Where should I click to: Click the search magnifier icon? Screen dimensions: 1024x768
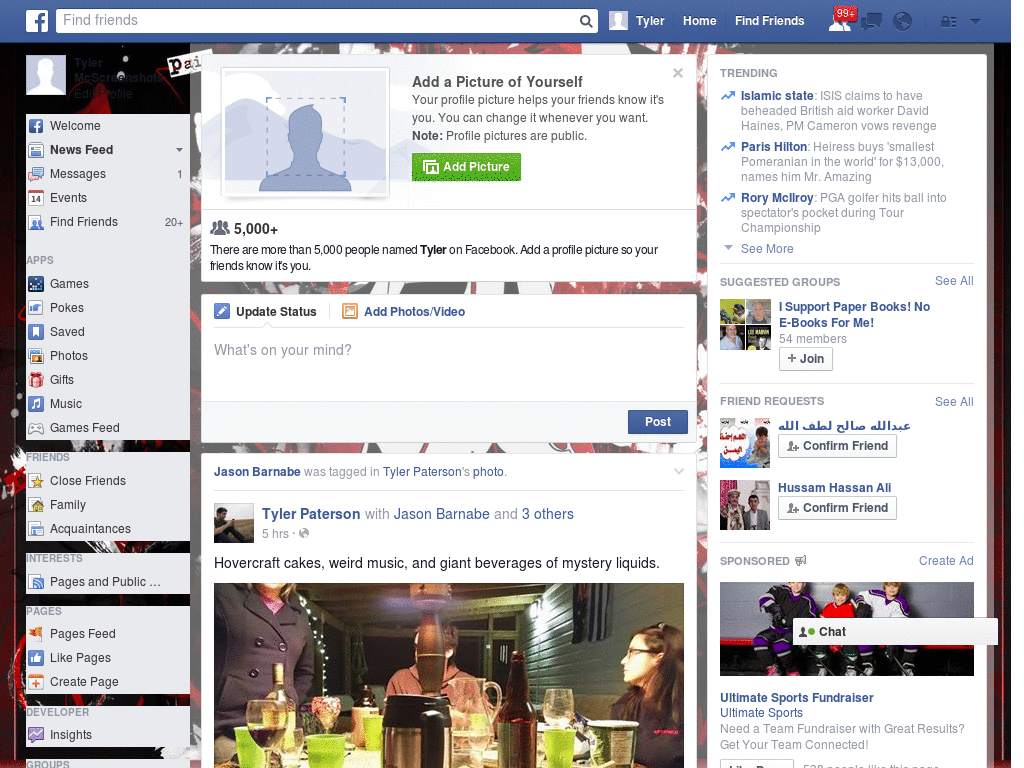pos(586,21)
